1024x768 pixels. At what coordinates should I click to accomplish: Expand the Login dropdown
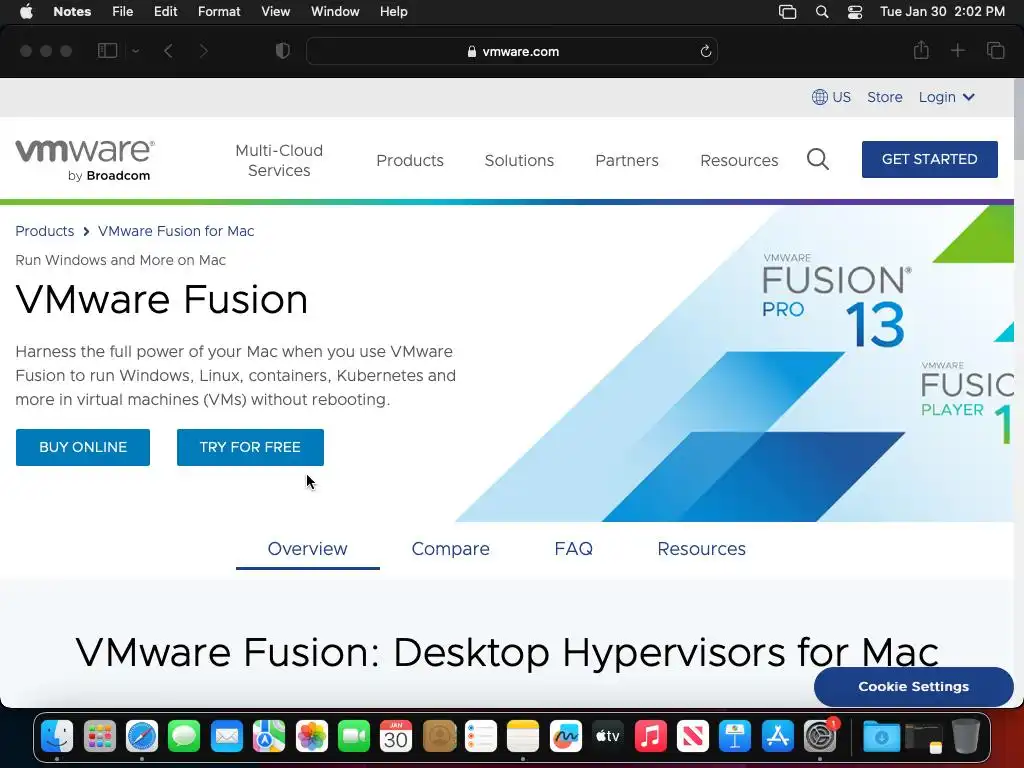pos(946,97)
